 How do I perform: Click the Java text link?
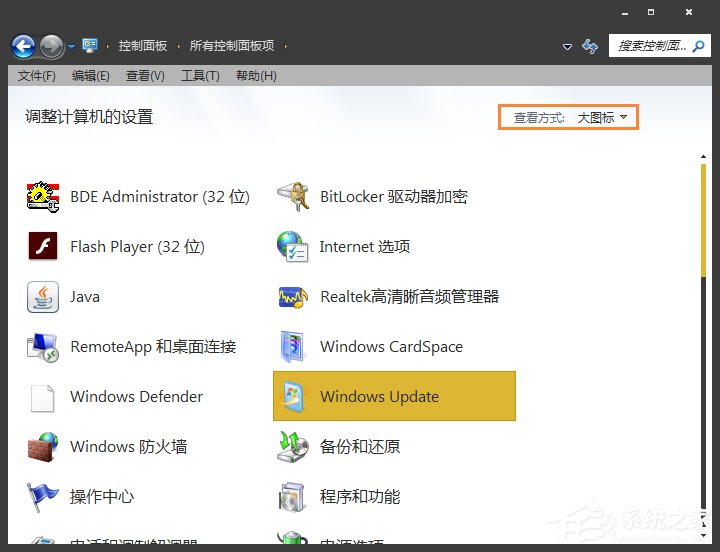tap(85, 297)
